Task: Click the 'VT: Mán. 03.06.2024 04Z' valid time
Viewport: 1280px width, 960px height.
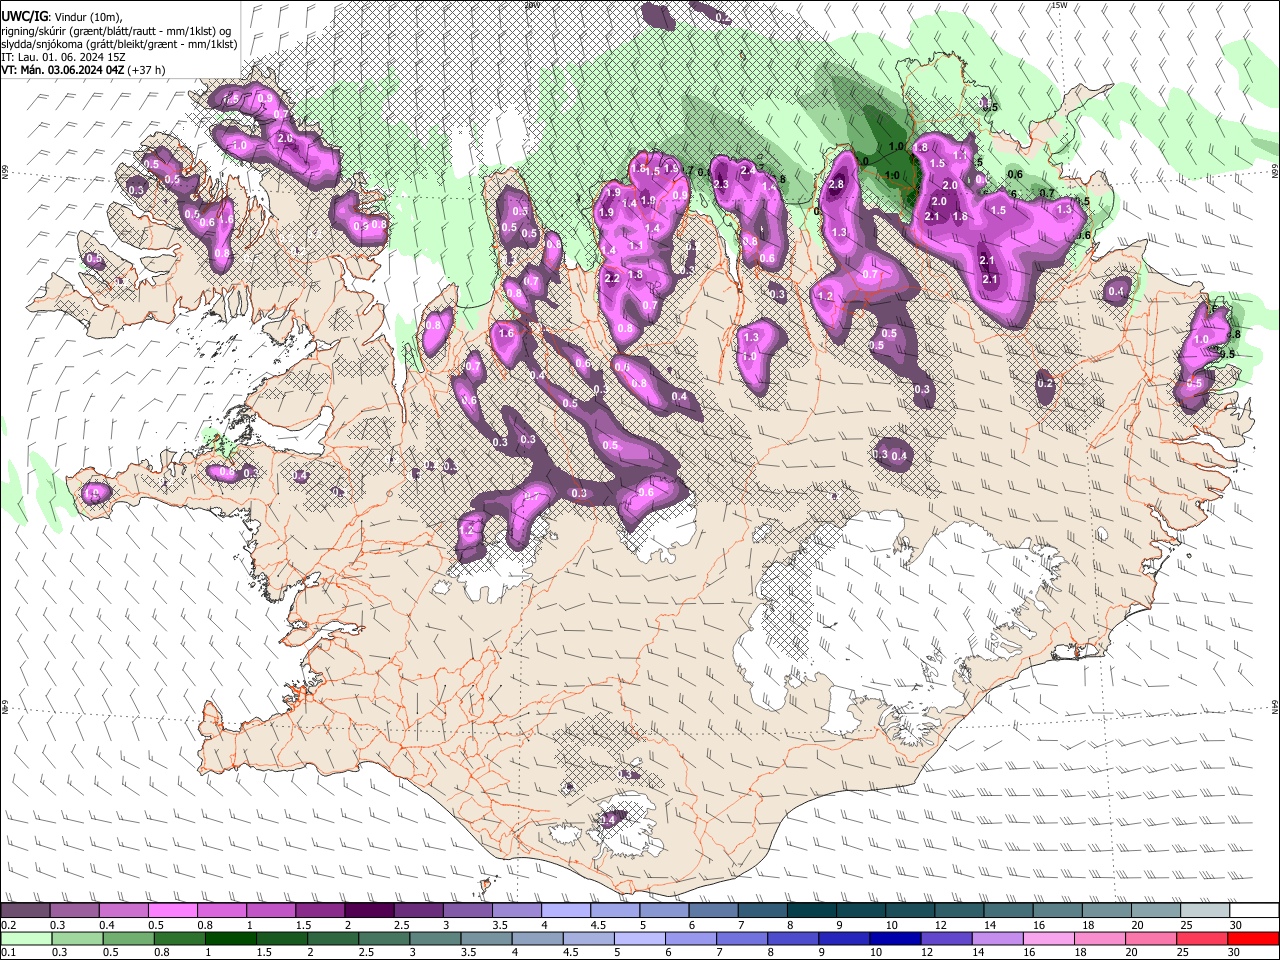Action: click(63, 70)
